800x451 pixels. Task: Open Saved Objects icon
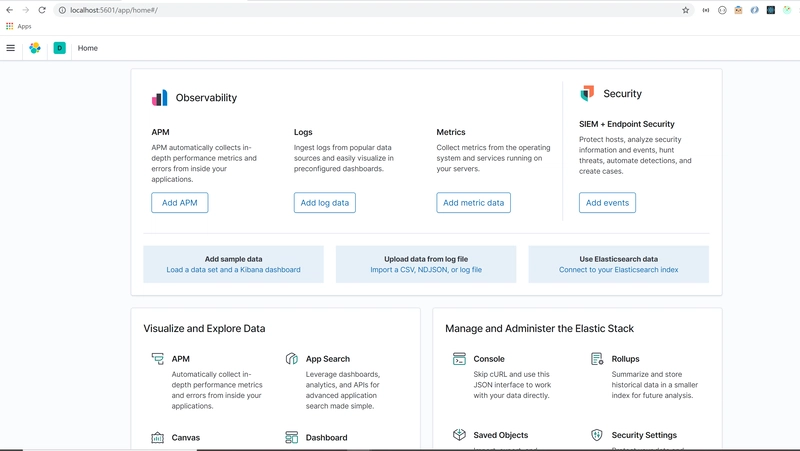coord(459,435)
